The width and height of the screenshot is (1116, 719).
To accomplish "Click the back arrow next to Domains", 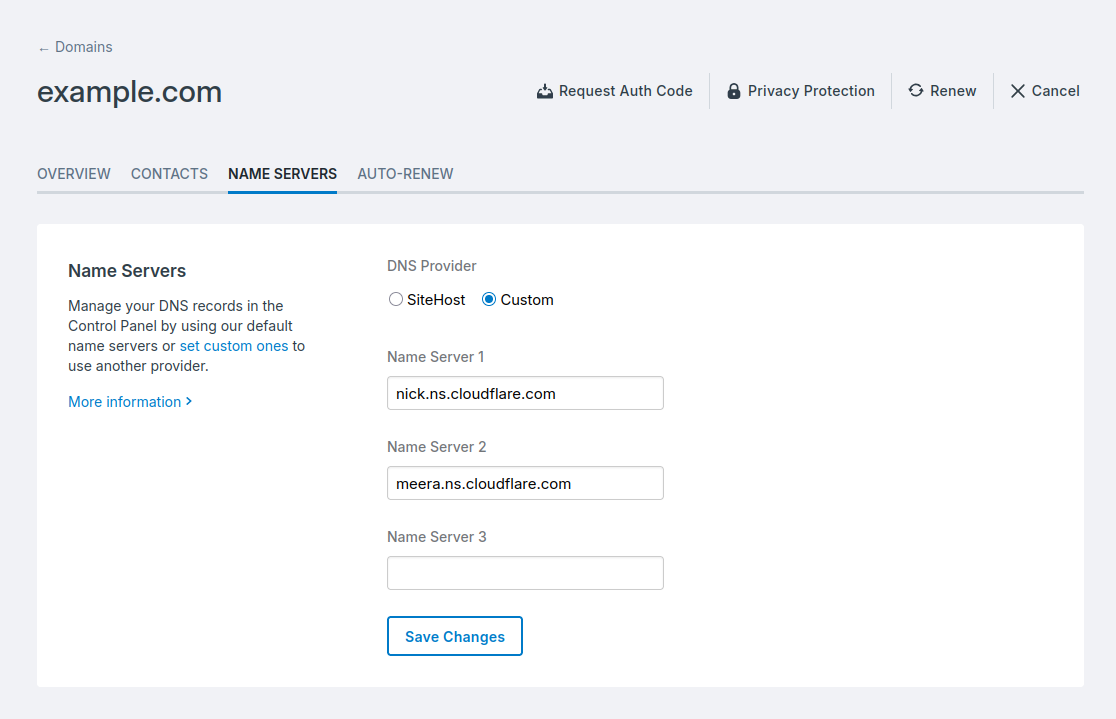I will coord(41,46).
